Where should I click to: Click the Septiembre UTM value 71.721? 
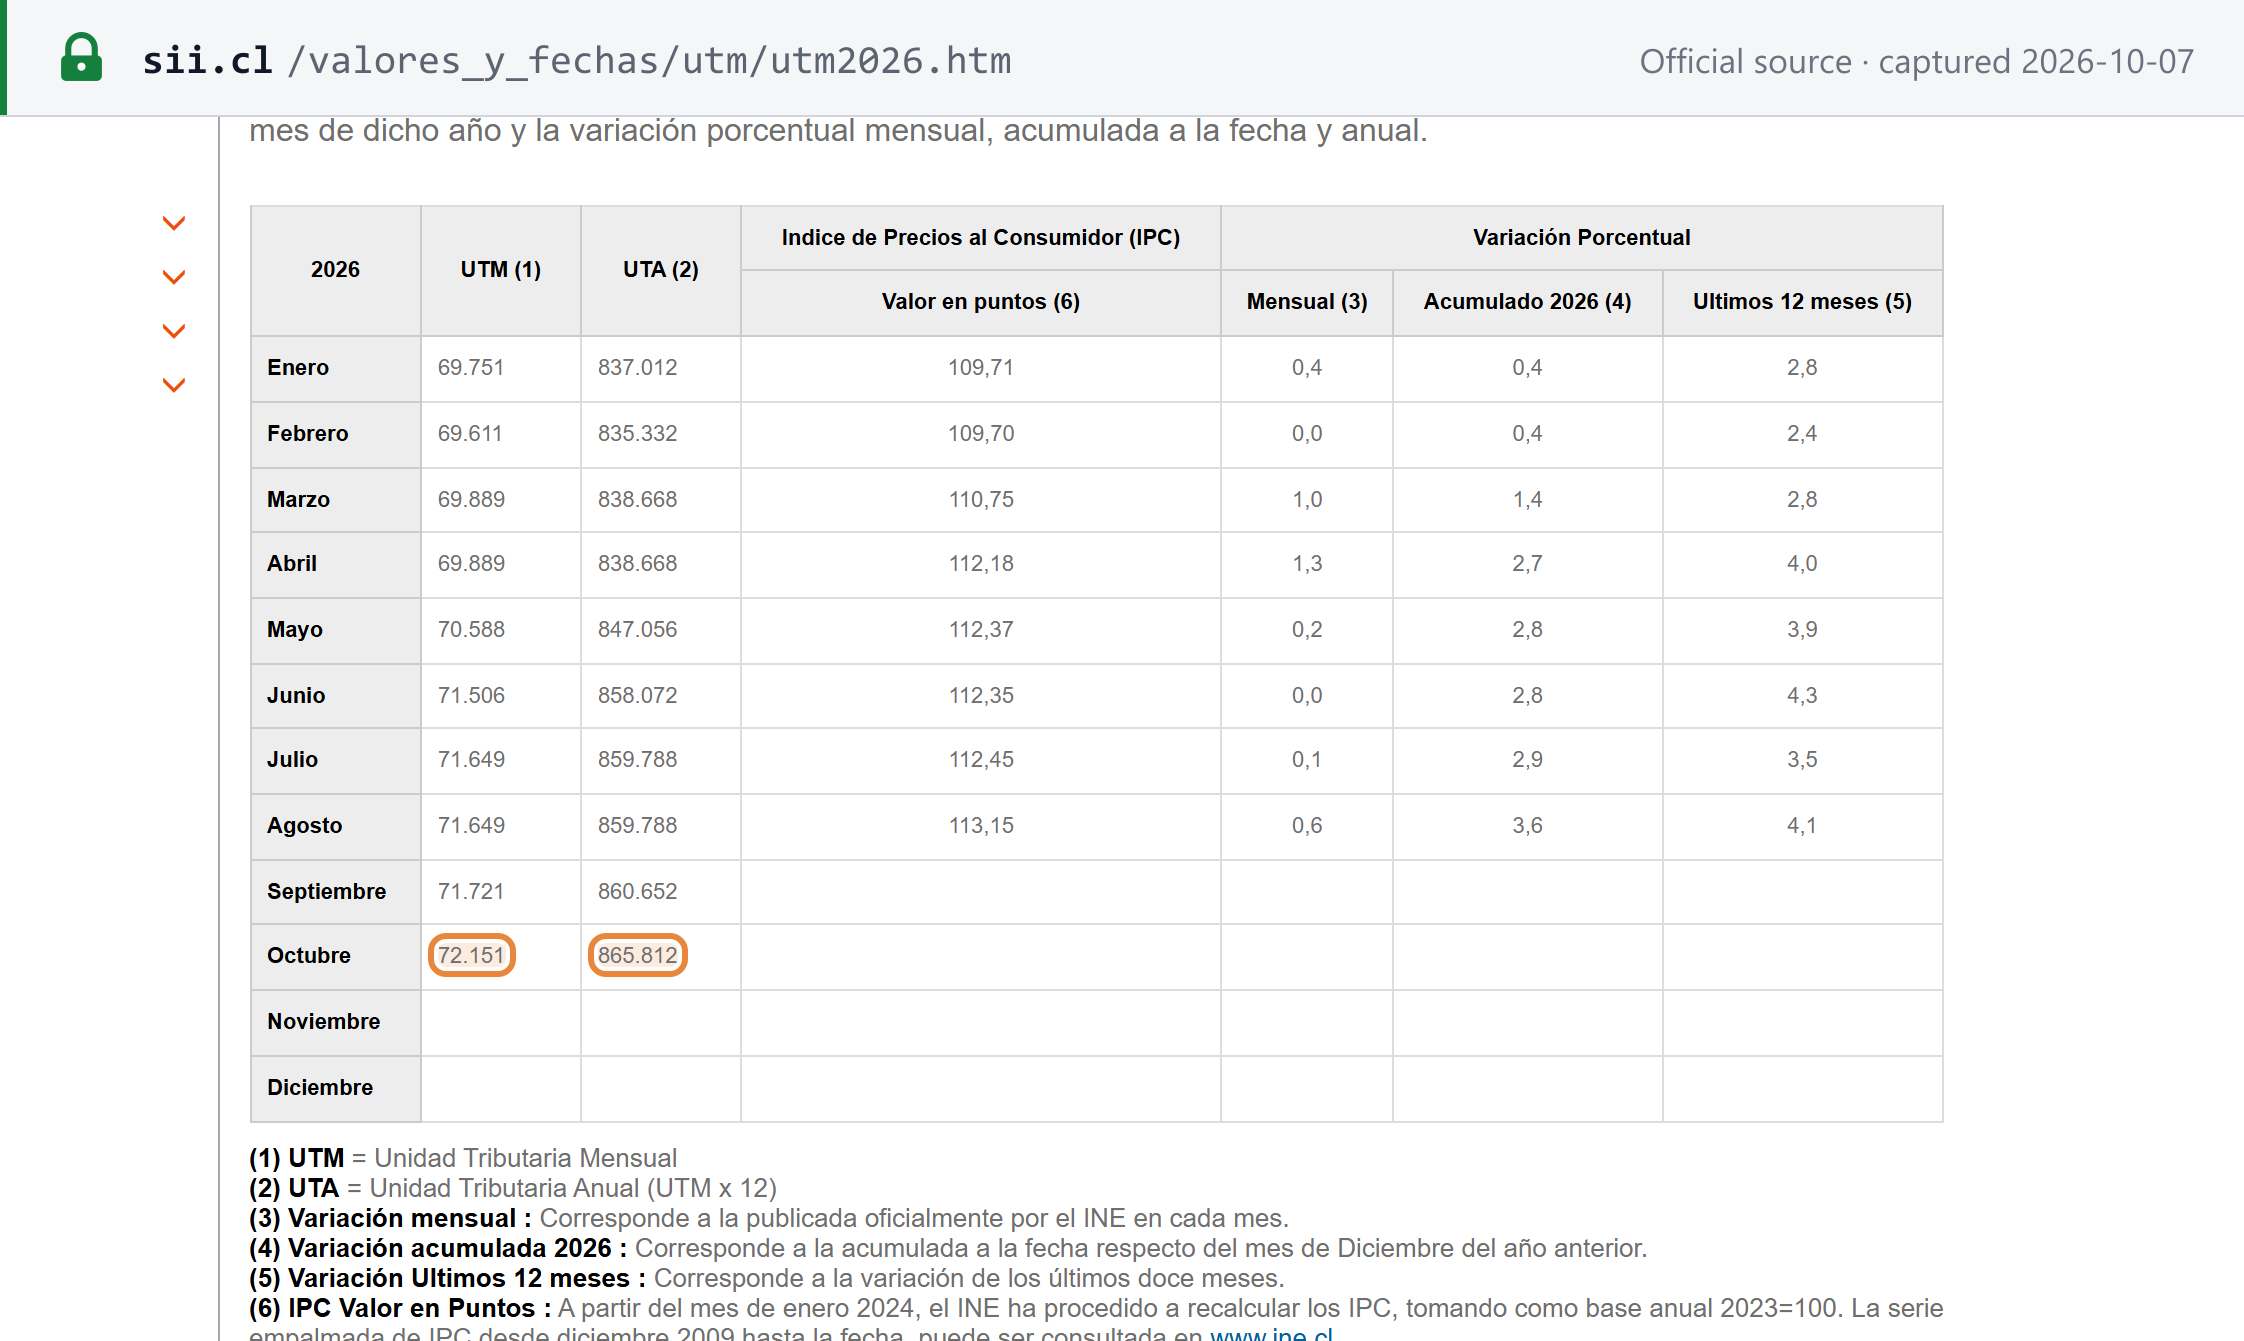pos(471,891)
